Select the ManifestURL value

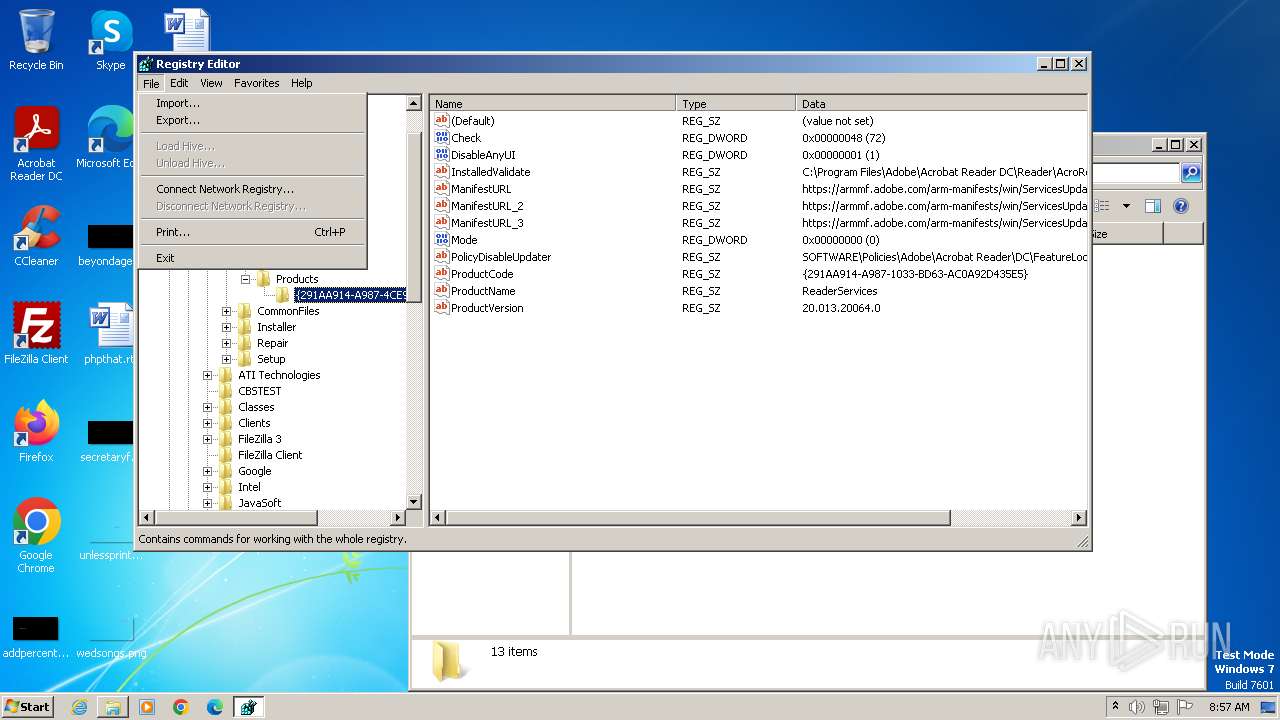click(x=481, y=189)
